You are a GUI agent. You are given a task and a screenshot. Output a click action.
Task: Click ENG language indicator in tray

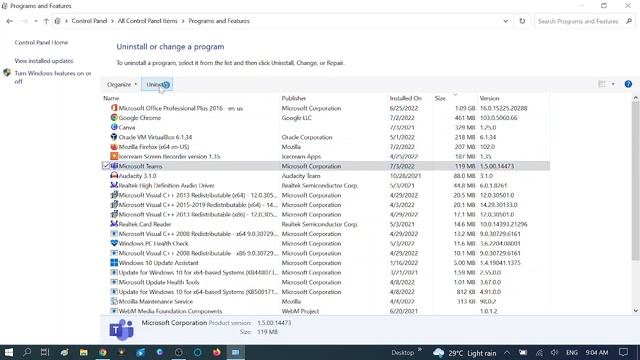click(x=571, y=352)
